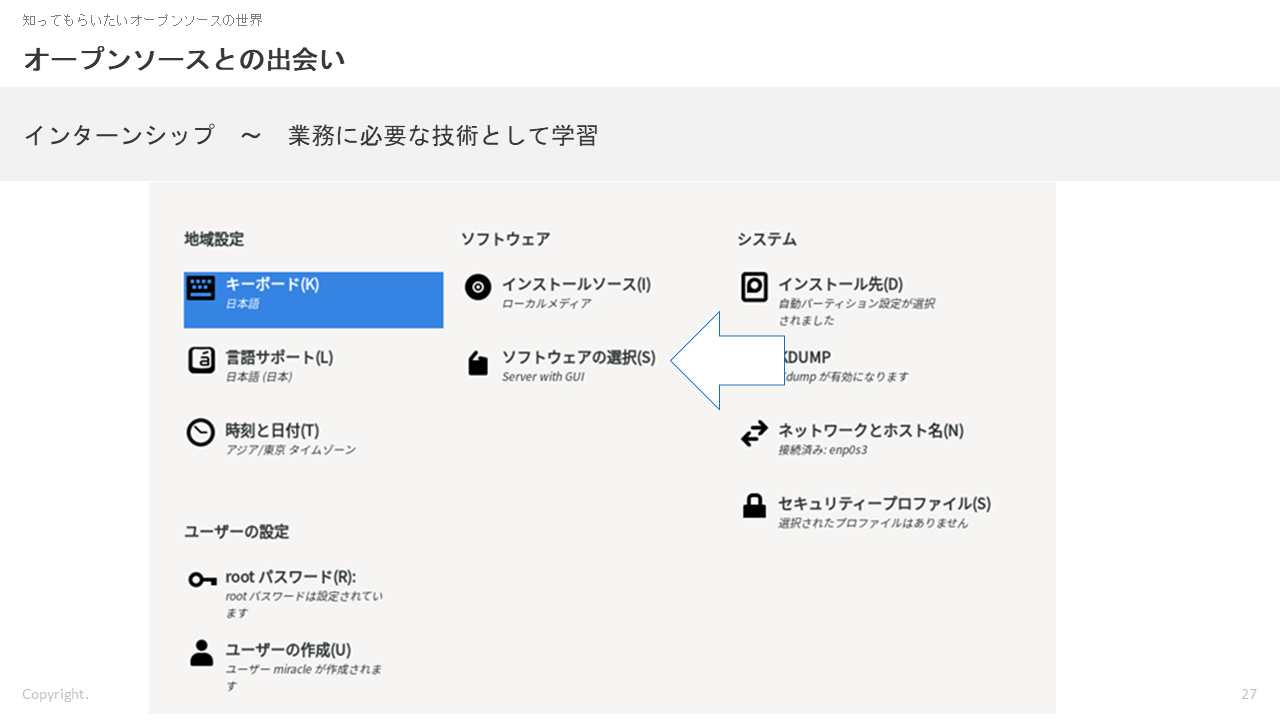This screenshot has height=720, width=1280.
Task: Click the slide page number 27
Action: tap(1248, 694)
